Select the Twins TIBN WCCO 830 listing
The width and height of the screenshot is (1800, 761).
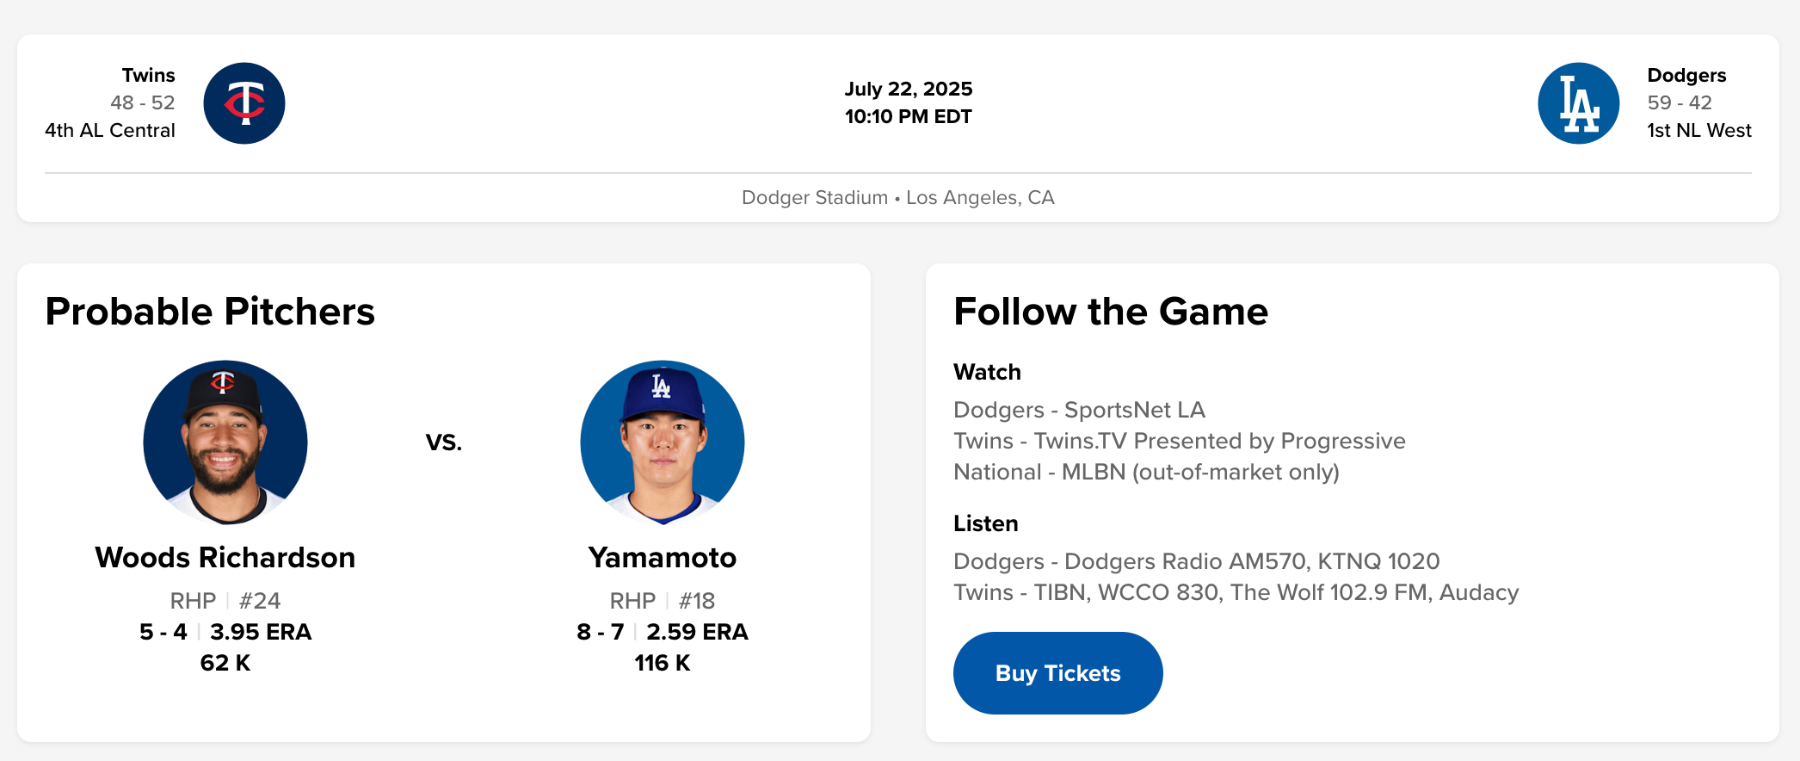tap(1235, 592)
